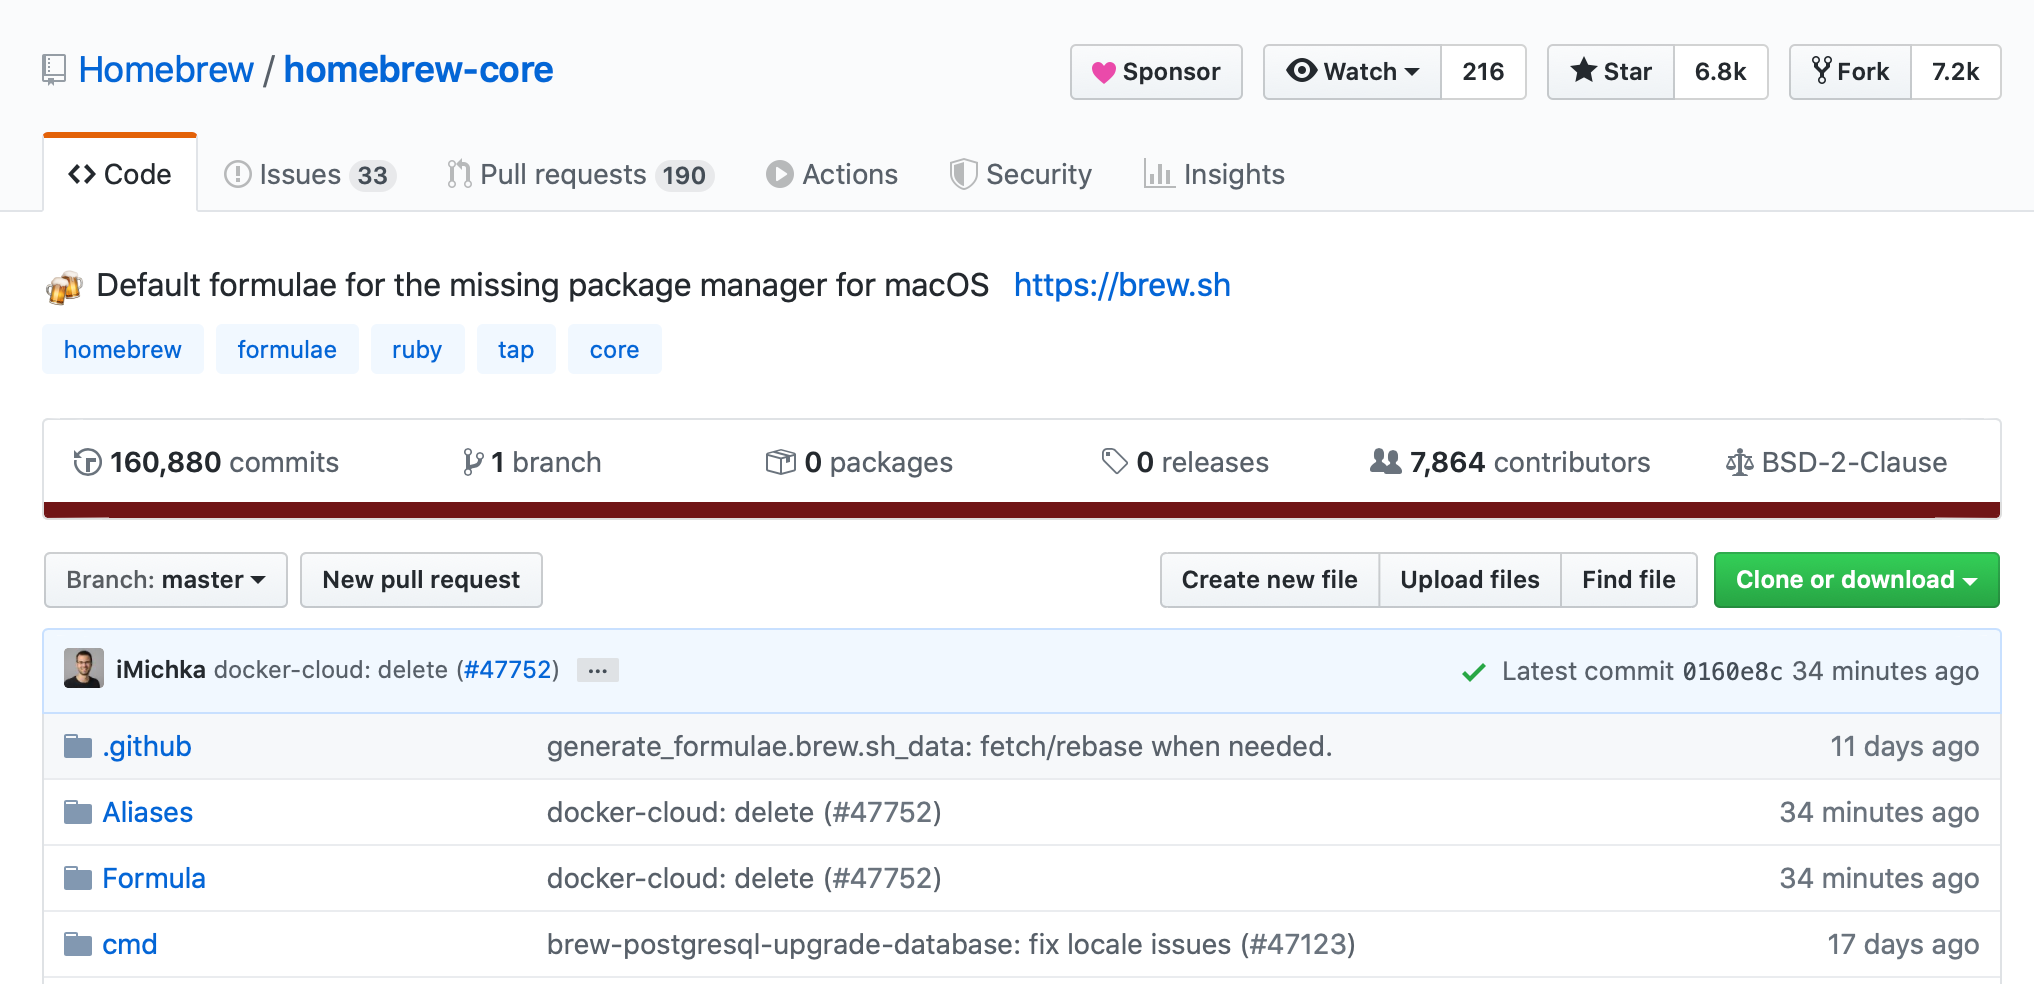Switch to the Issues tab
This screenshot has width=2034, height=984.
310,174
